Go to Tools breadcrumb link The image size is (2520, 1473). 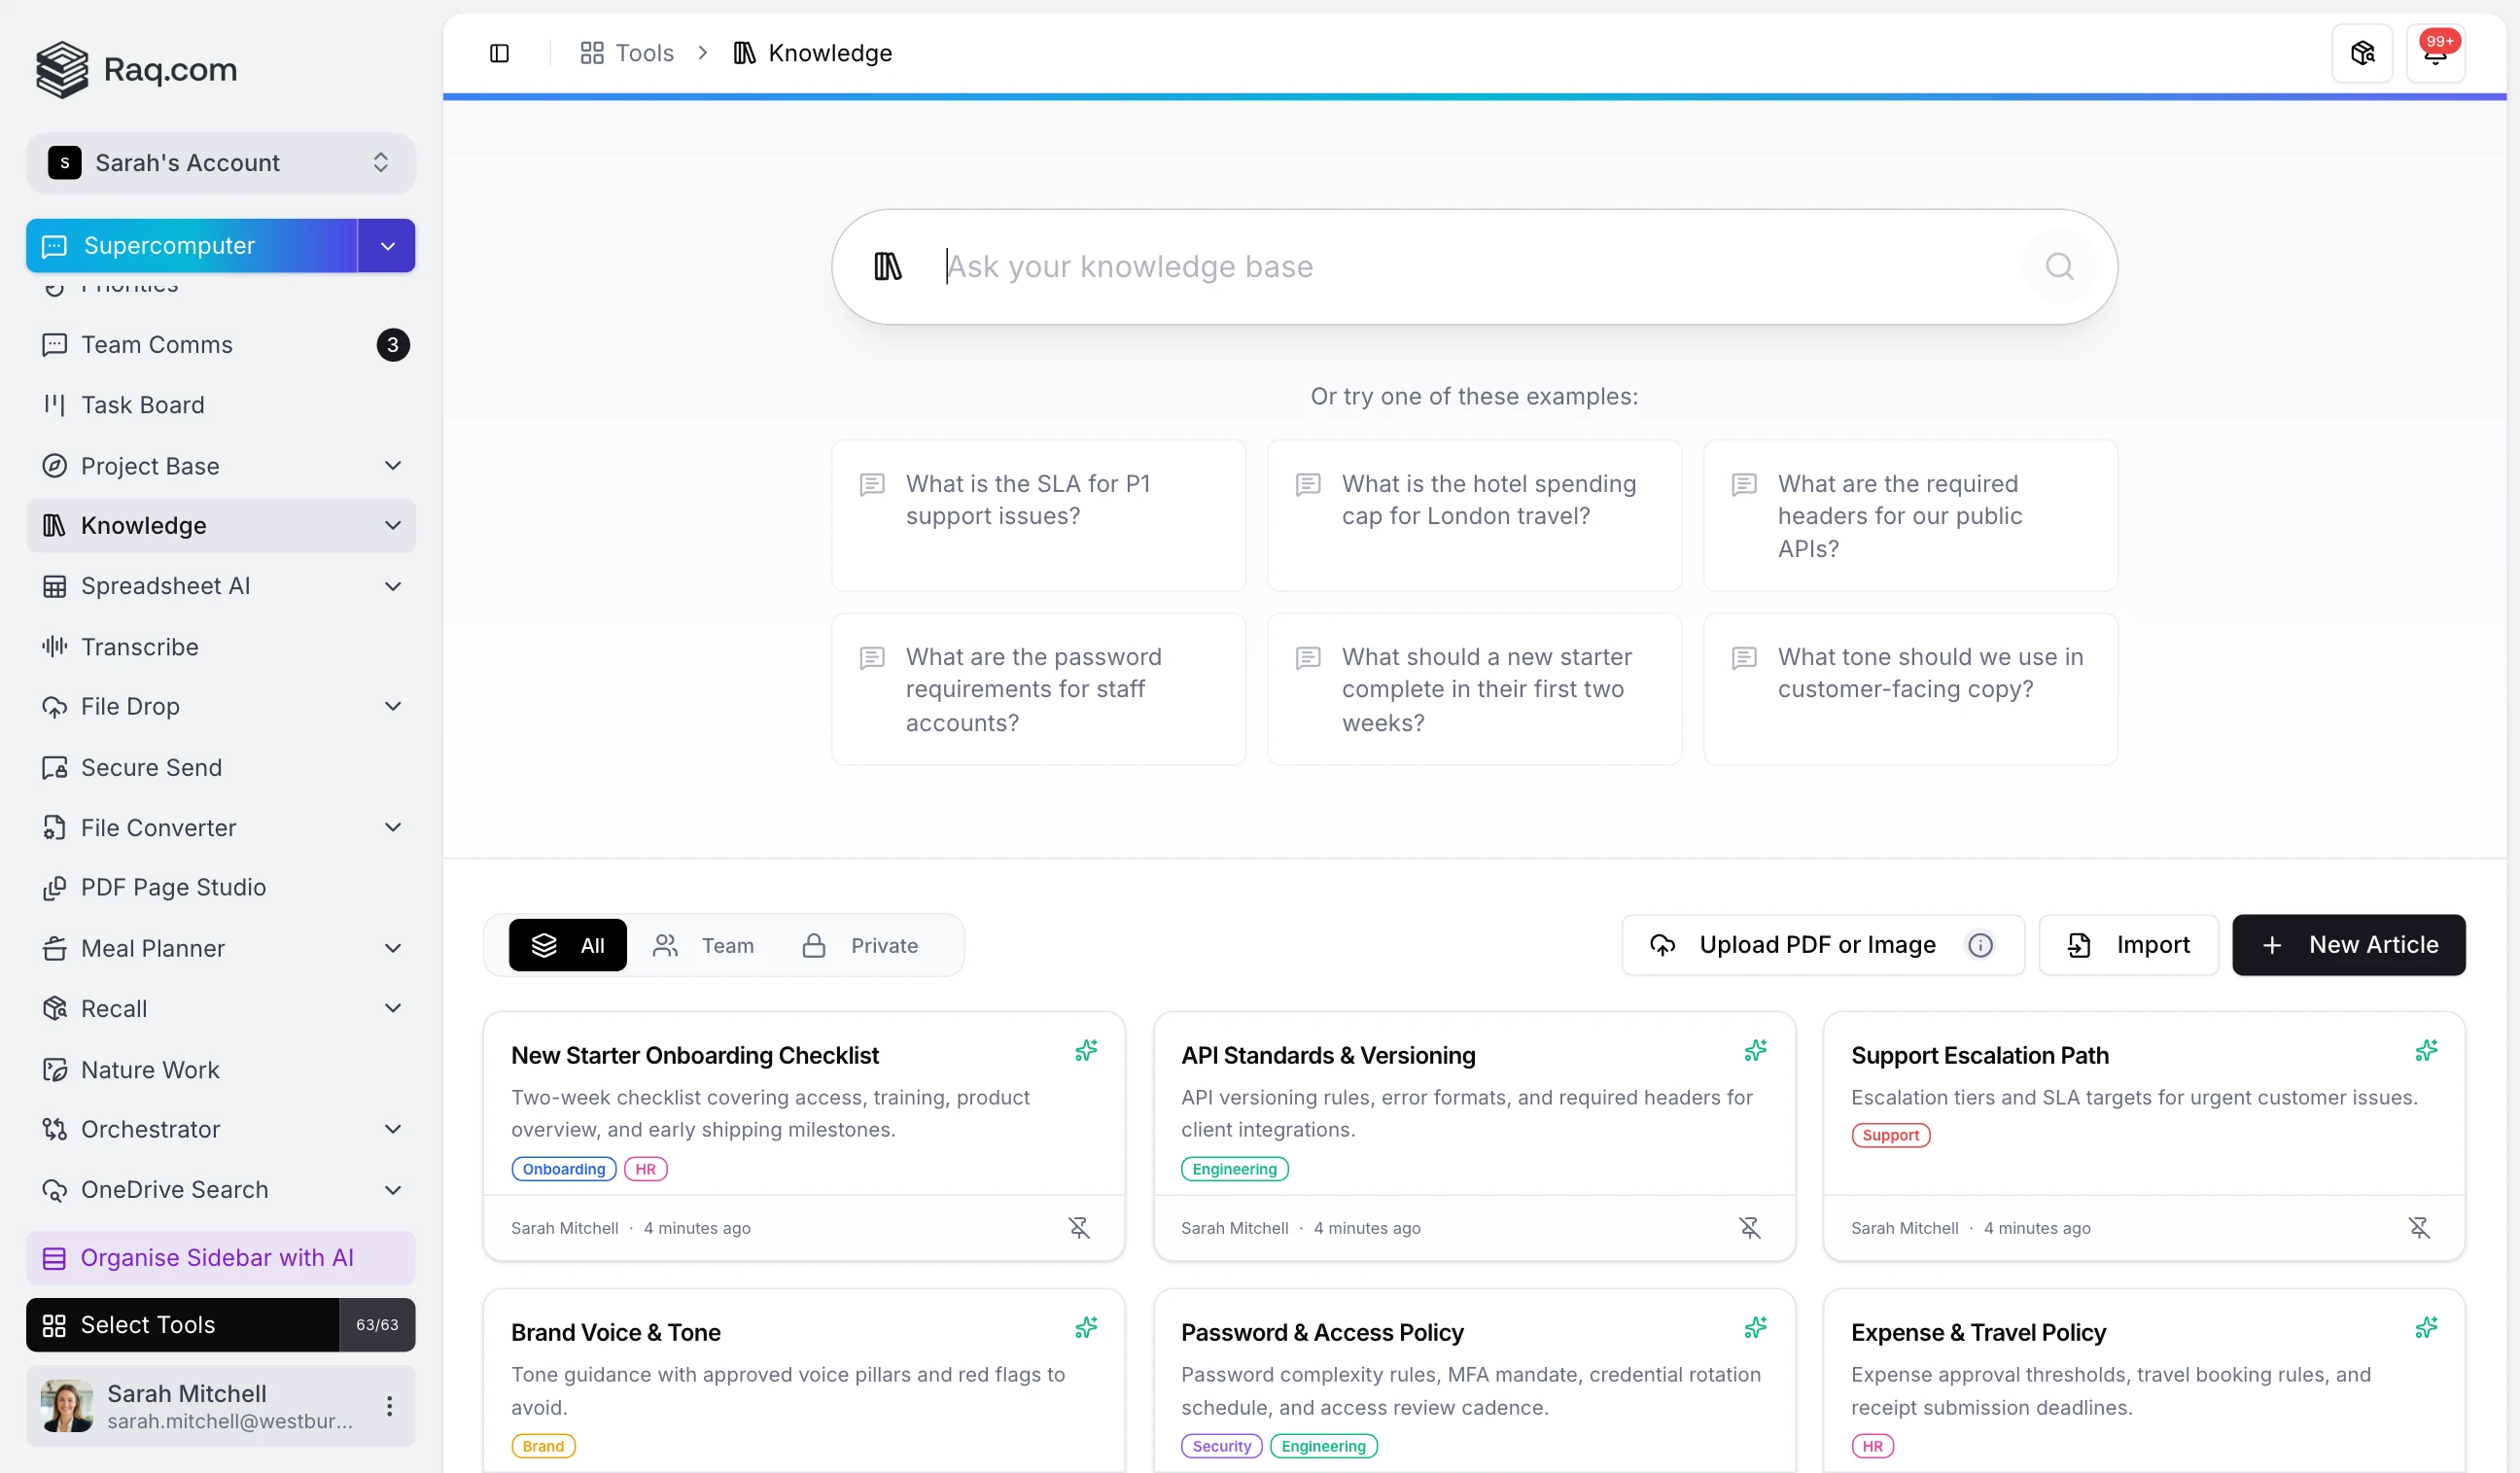click(627, 53)
